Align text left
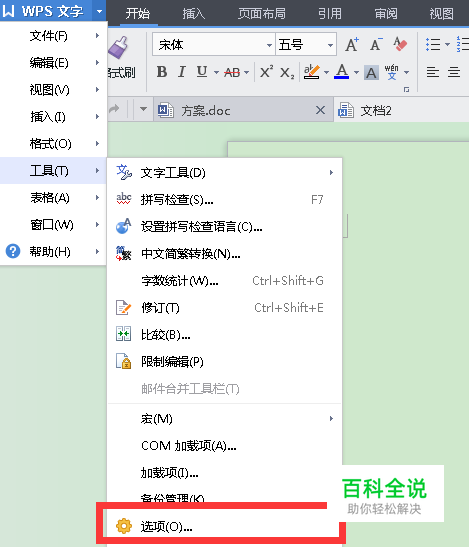The width and height of the screenshot is (469, 547). tap(433, 73)
